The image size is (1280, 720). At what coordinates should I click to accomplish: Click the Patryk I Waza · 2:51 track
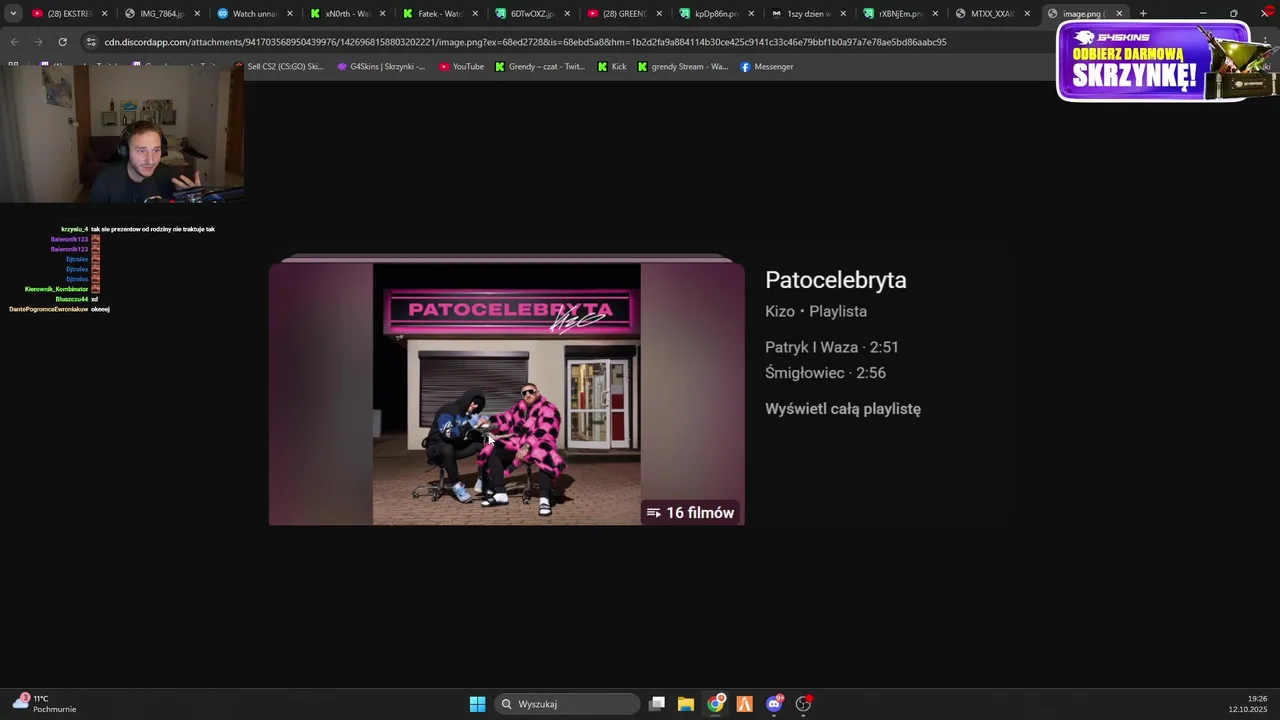[x=832, y=347]
